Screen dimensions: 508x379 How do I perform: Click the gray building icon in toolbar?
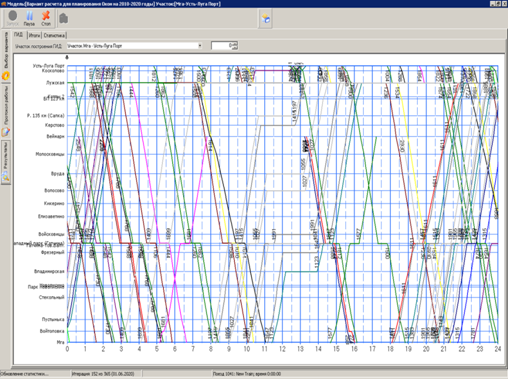[x=64, y=18]
